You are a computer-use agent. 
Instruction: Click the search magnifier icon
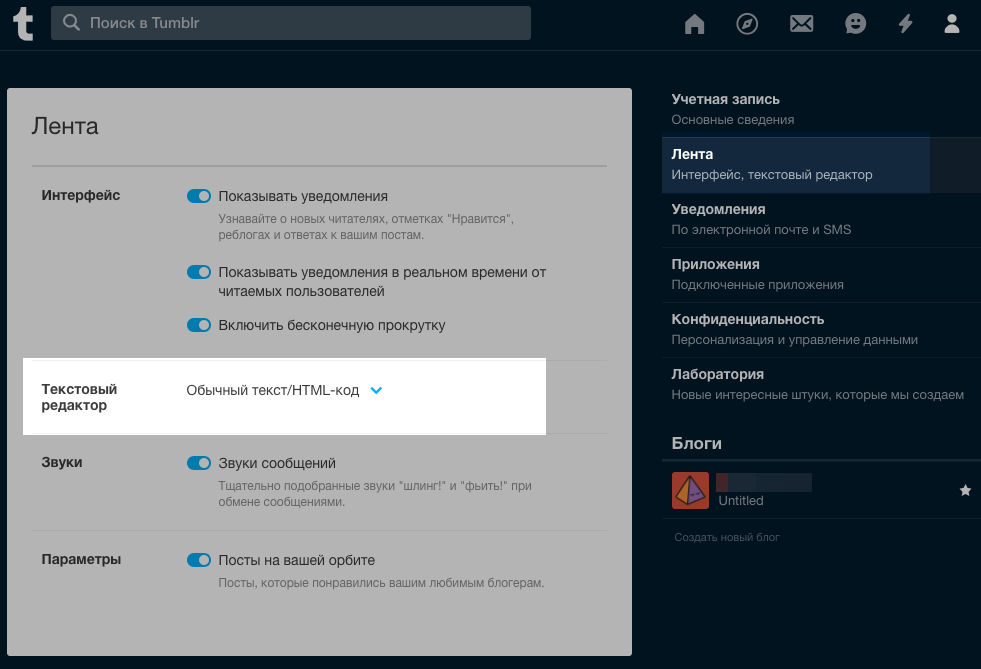71,23
